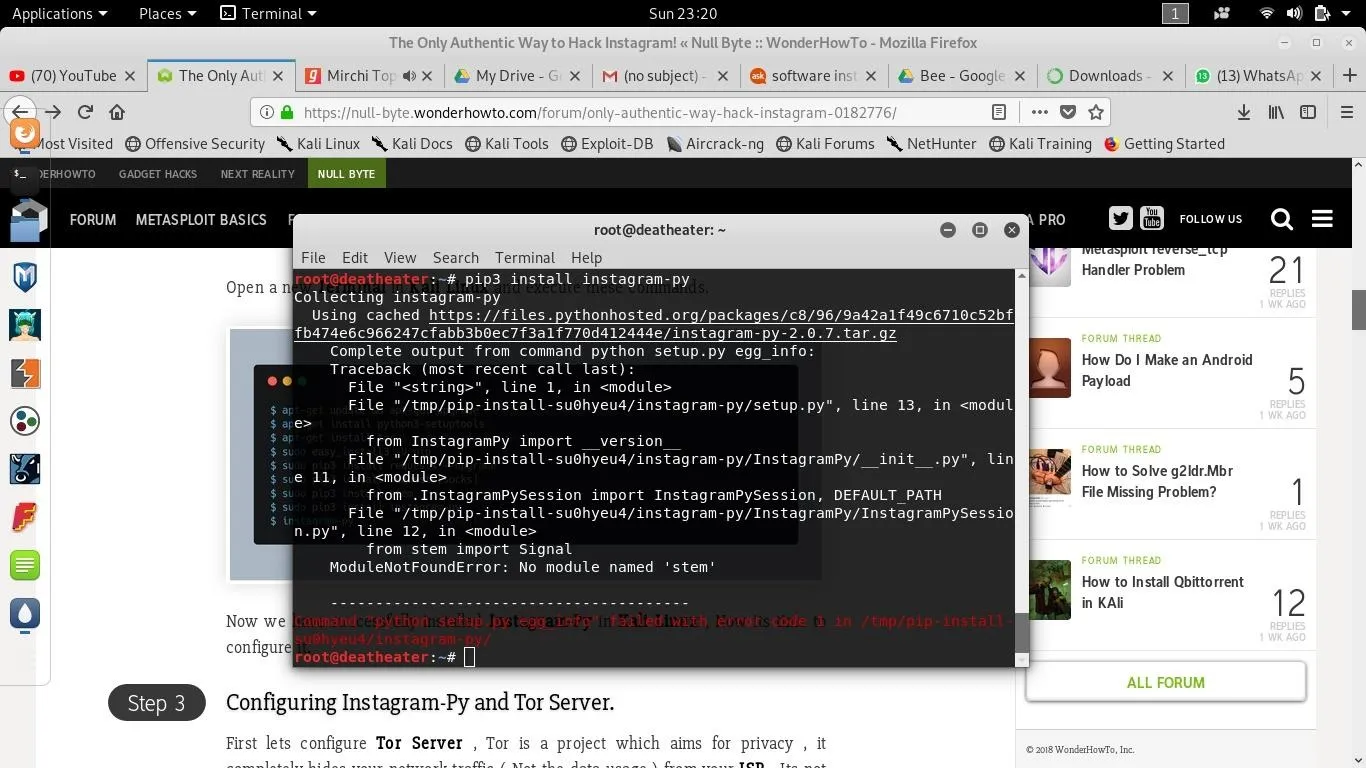Open ALL FORUM button
This screenshot has width=1366, height=768.
tap(1166, 682)
